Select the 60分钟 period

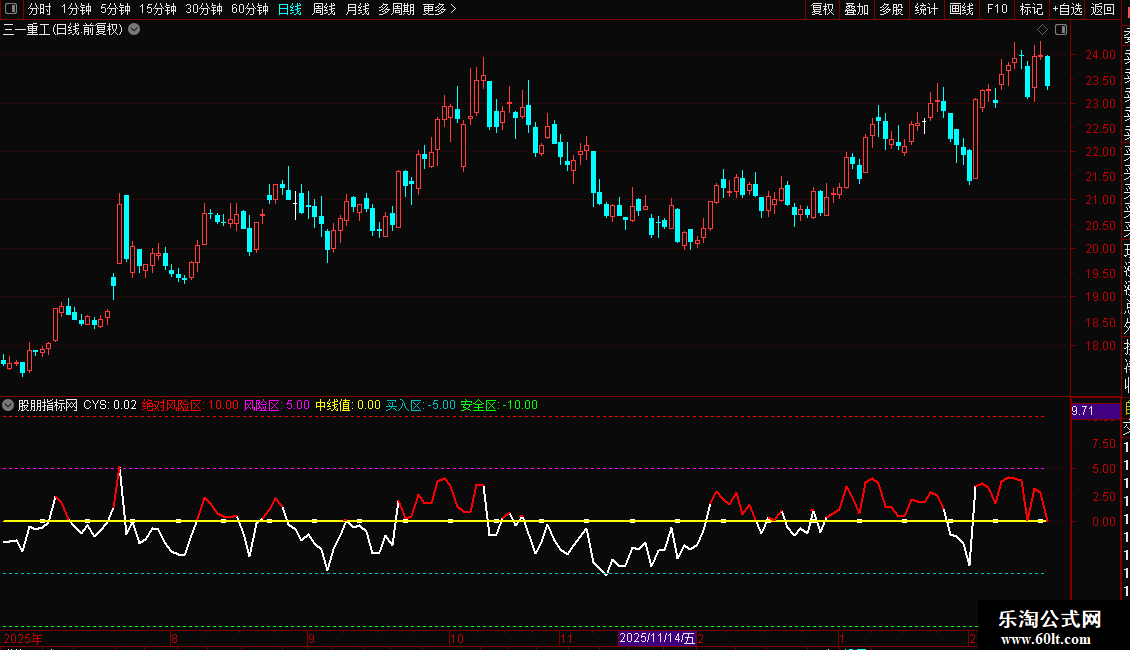point(250,9)
